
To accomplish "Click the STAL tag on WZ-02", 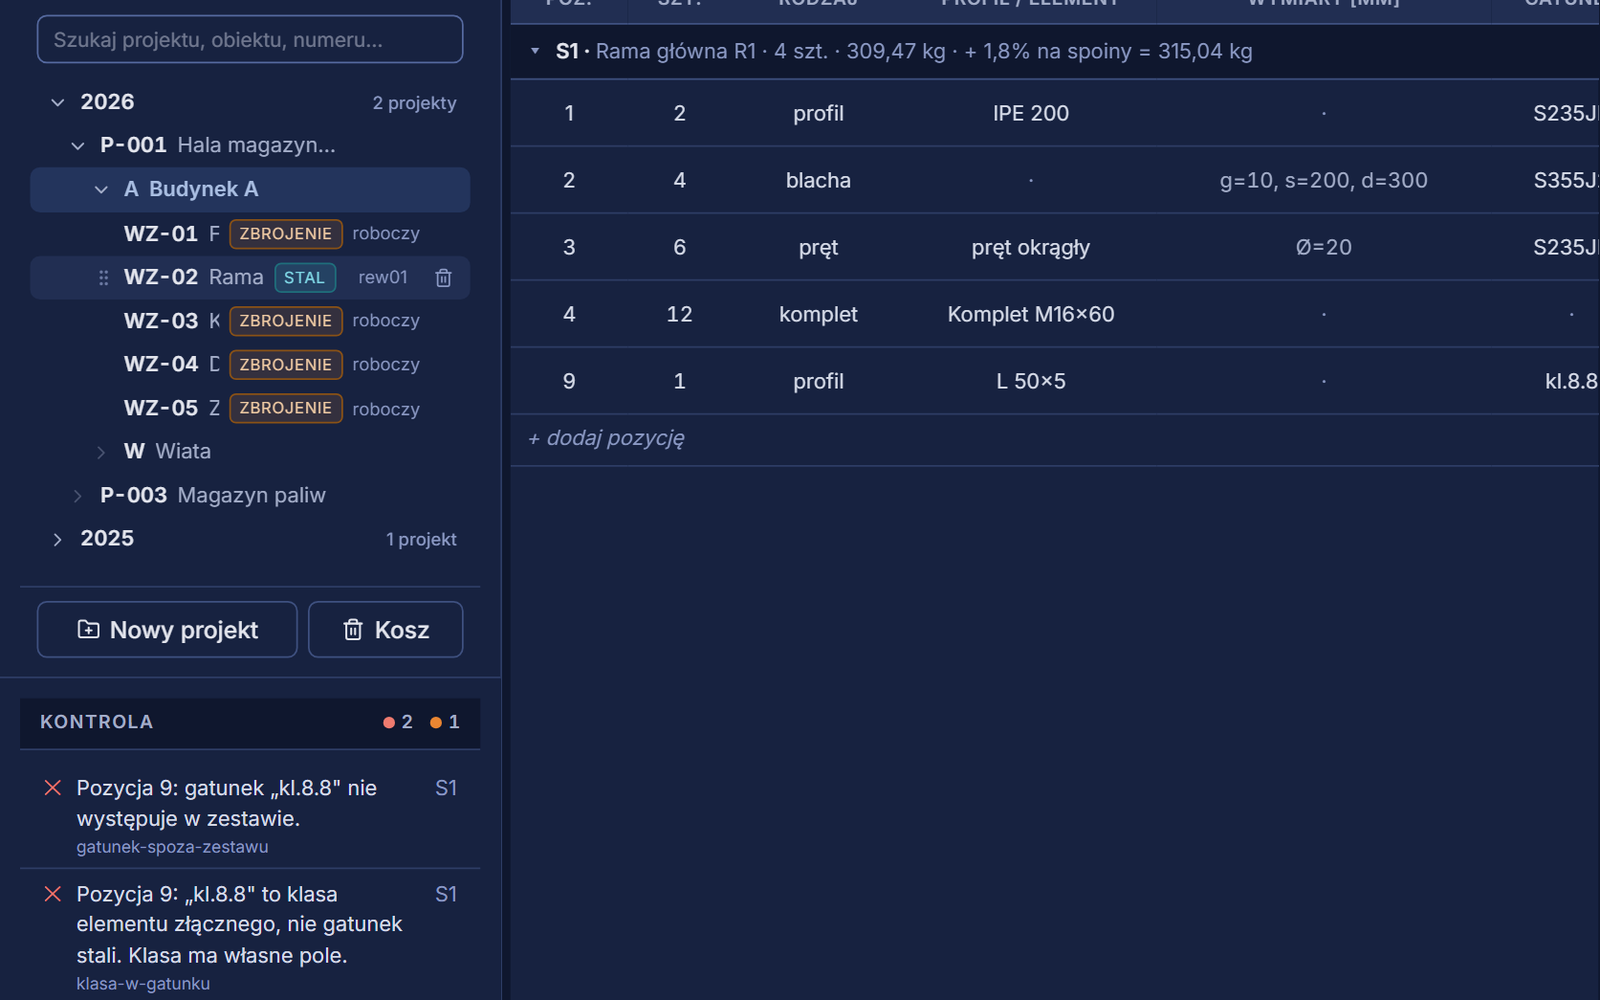I will (x=305, y=278).
